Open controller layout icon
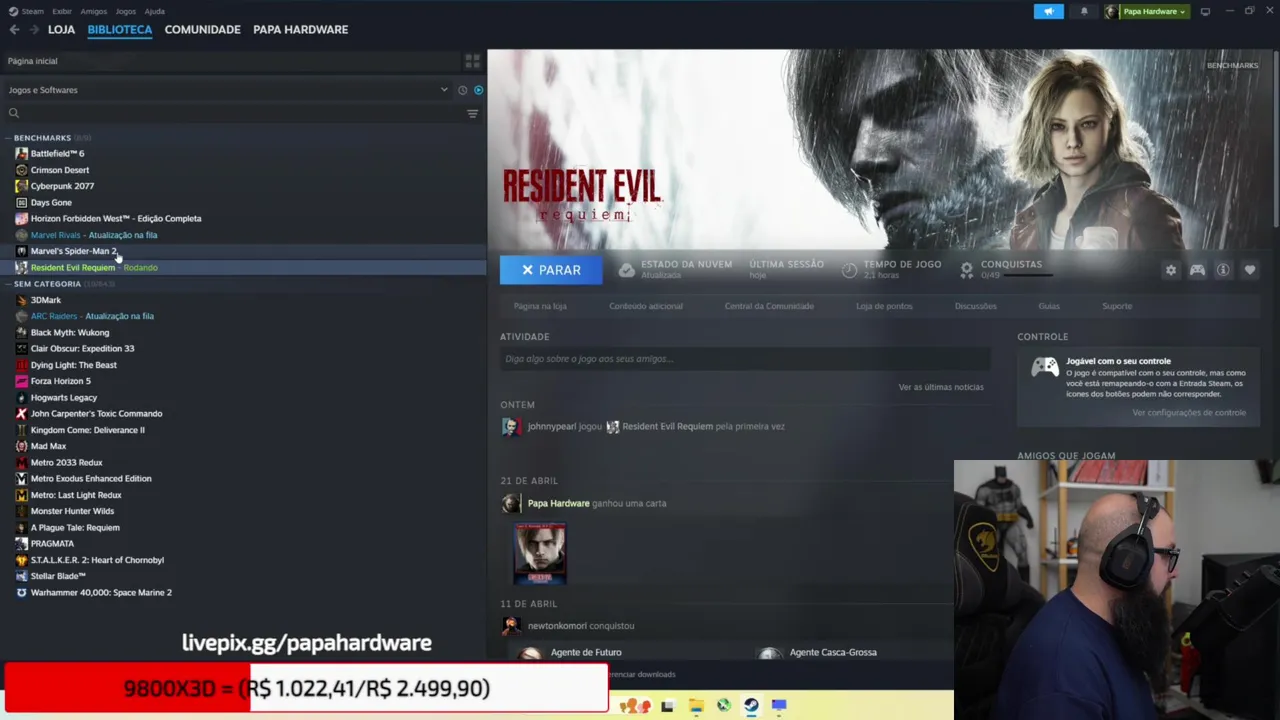This screenshot has height=720, width=1280. (1197, 270)
